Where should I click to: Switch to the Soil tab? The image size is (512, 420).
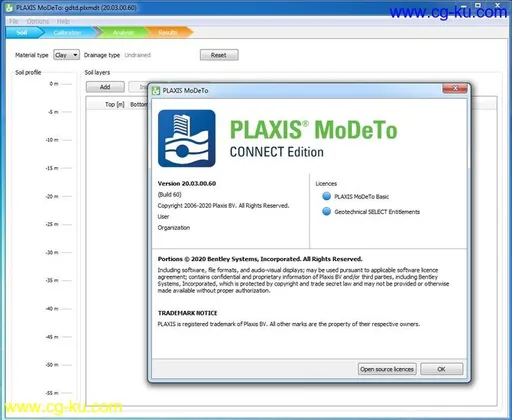pyautogui.click(x=22, y=32)
